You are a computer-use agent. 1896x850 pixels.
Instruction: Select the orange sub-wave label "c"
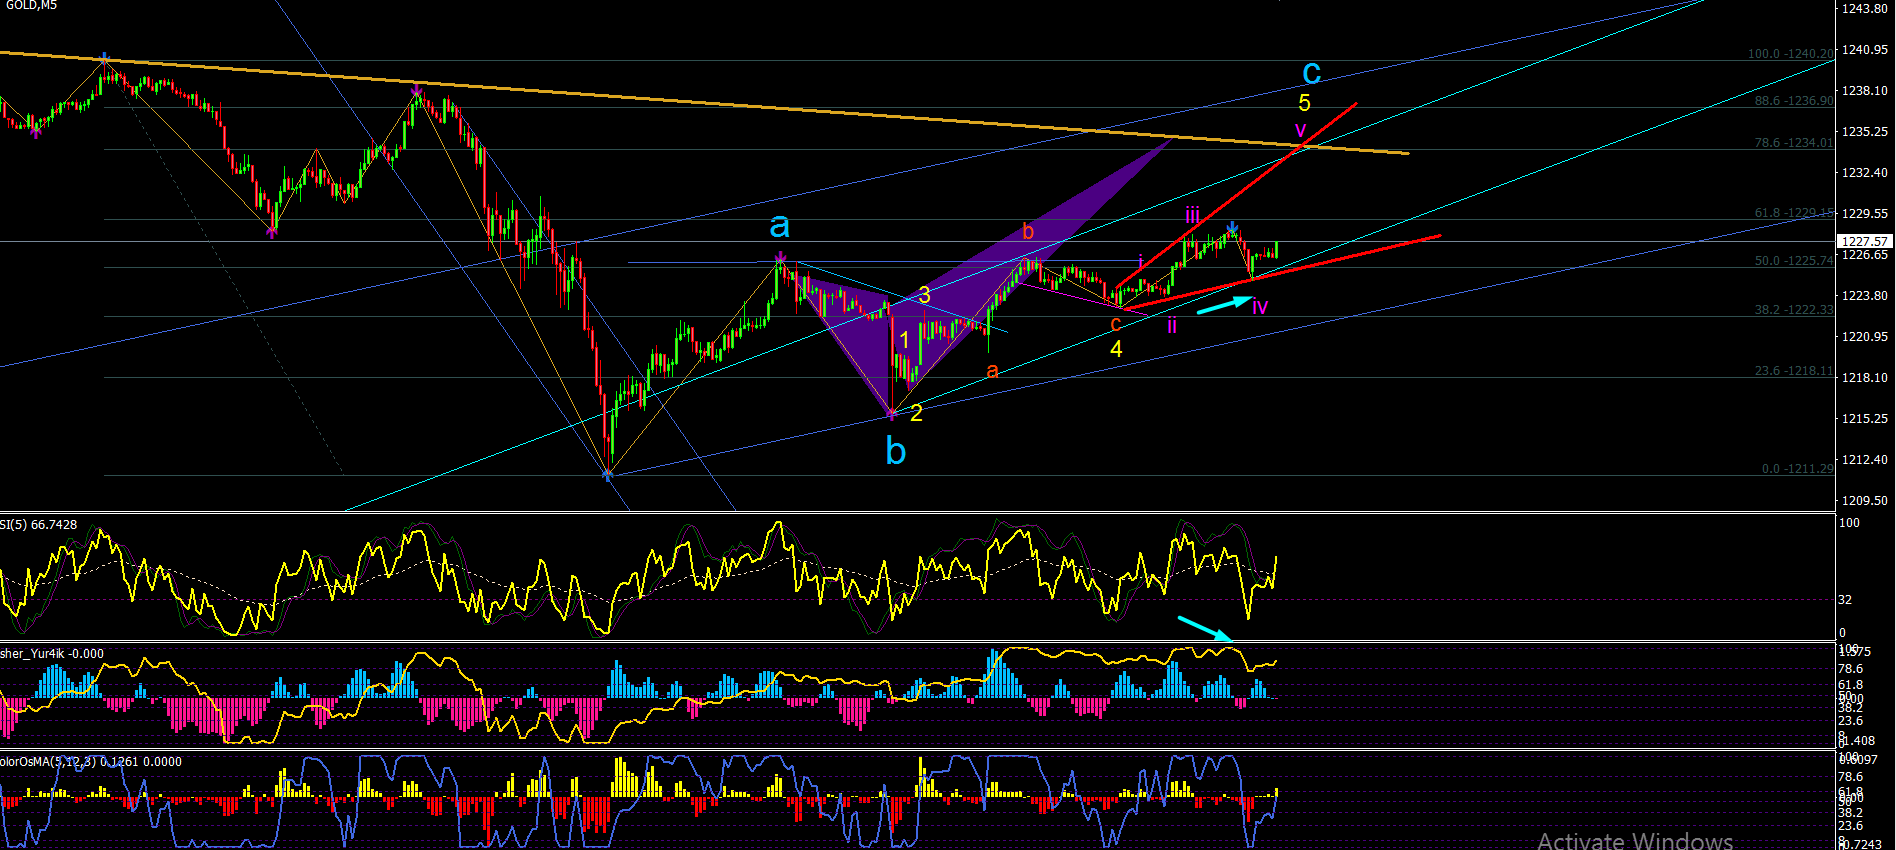[x=1116, y=325]
